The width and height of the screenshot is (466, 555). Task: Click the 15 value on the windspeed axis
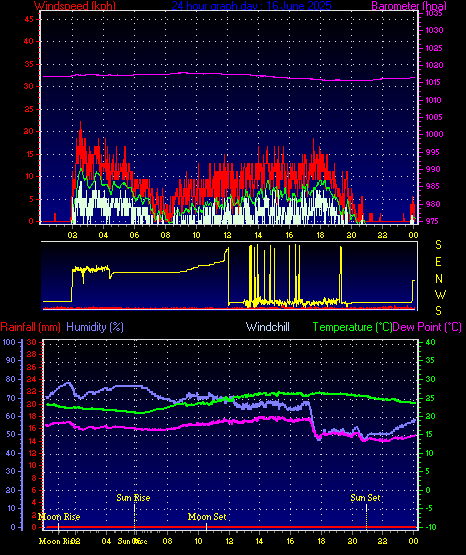29,154
